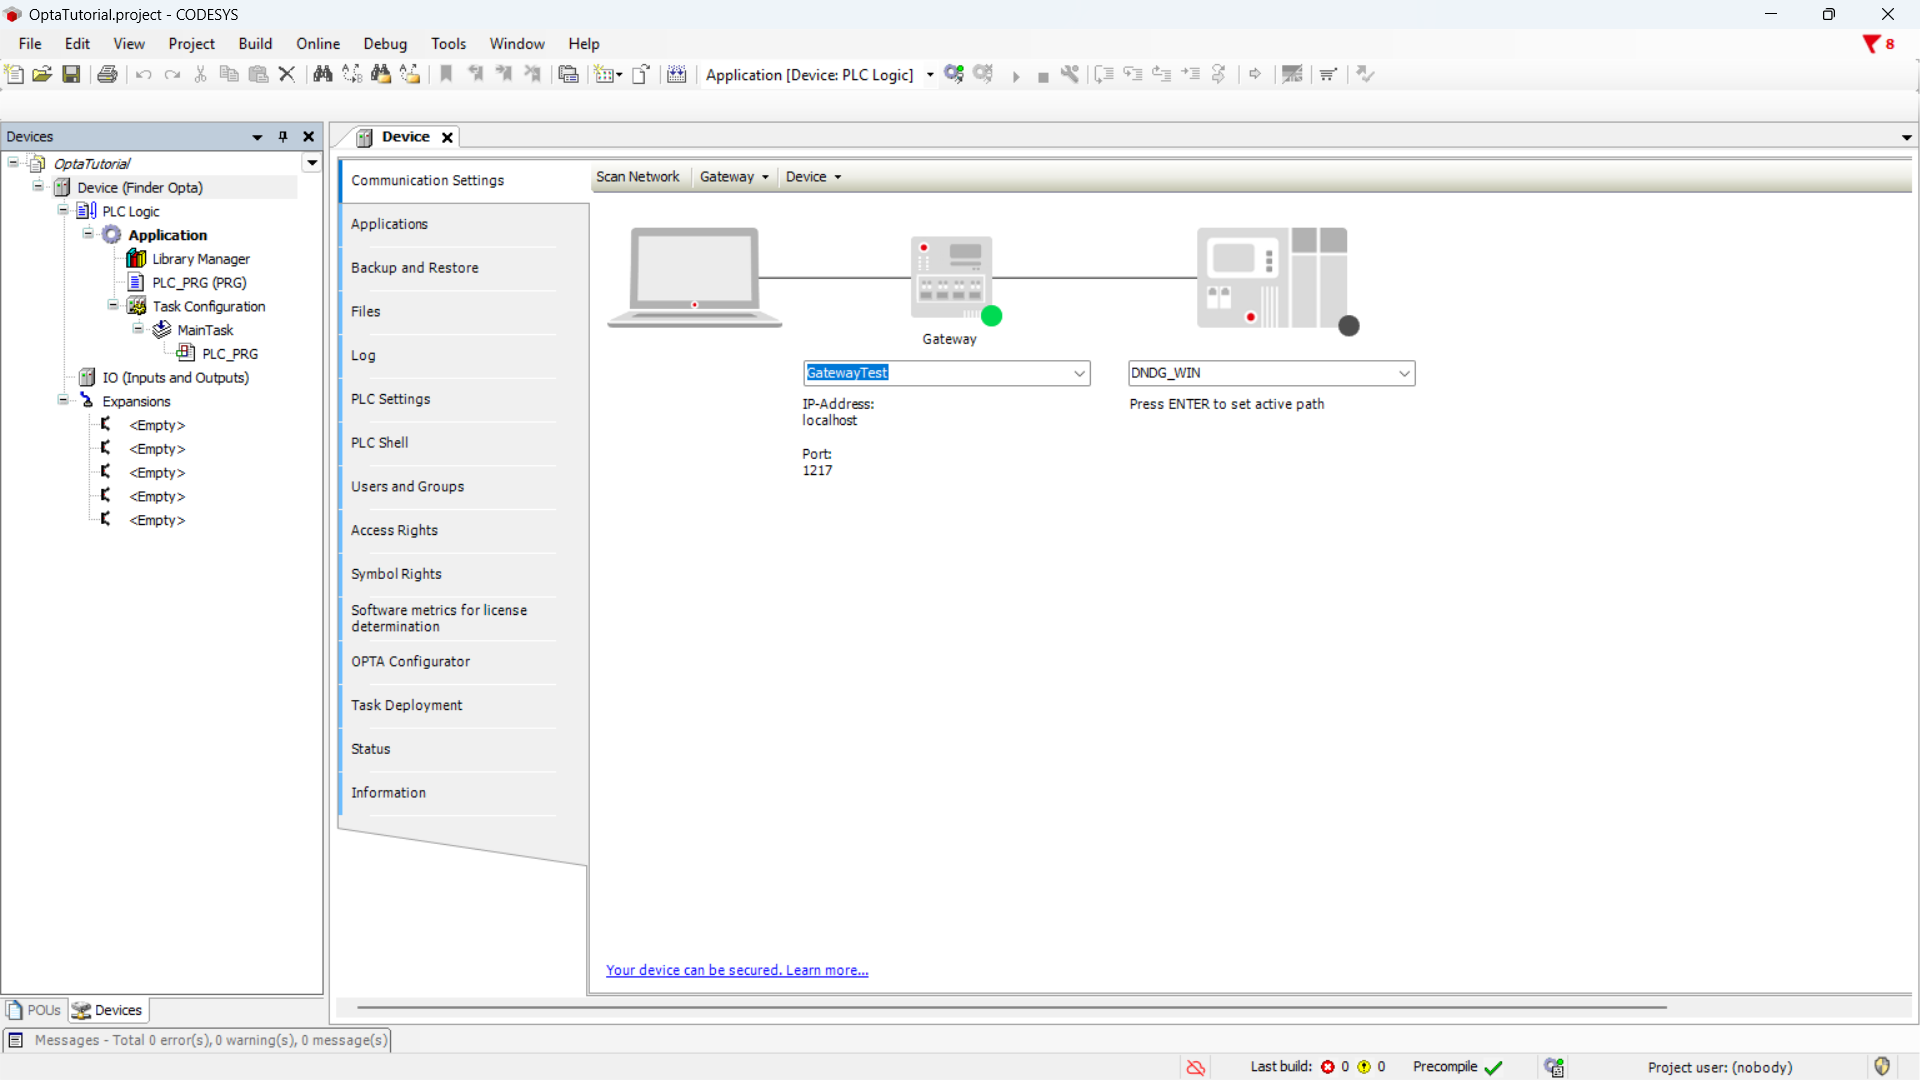Open the Online menu
Image resolution: width=1920 pixels, height=1080 pixels.
pos(317,44)
